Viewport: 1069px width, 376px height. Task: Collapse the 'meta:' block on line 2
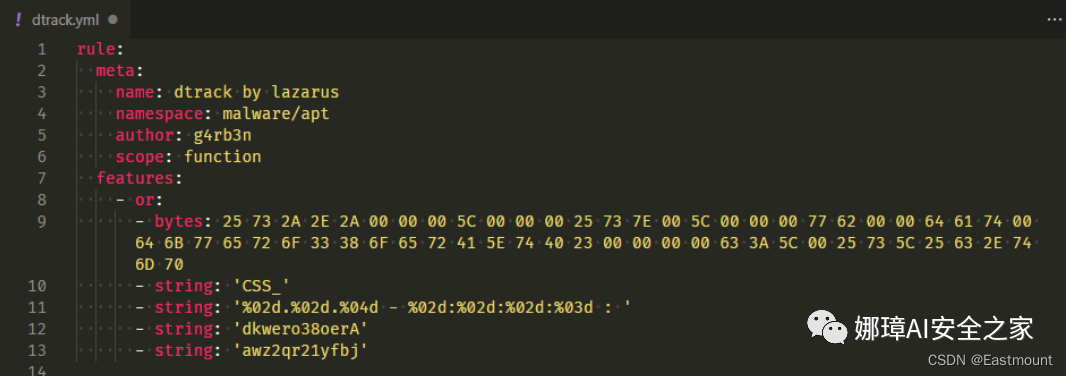119,71
